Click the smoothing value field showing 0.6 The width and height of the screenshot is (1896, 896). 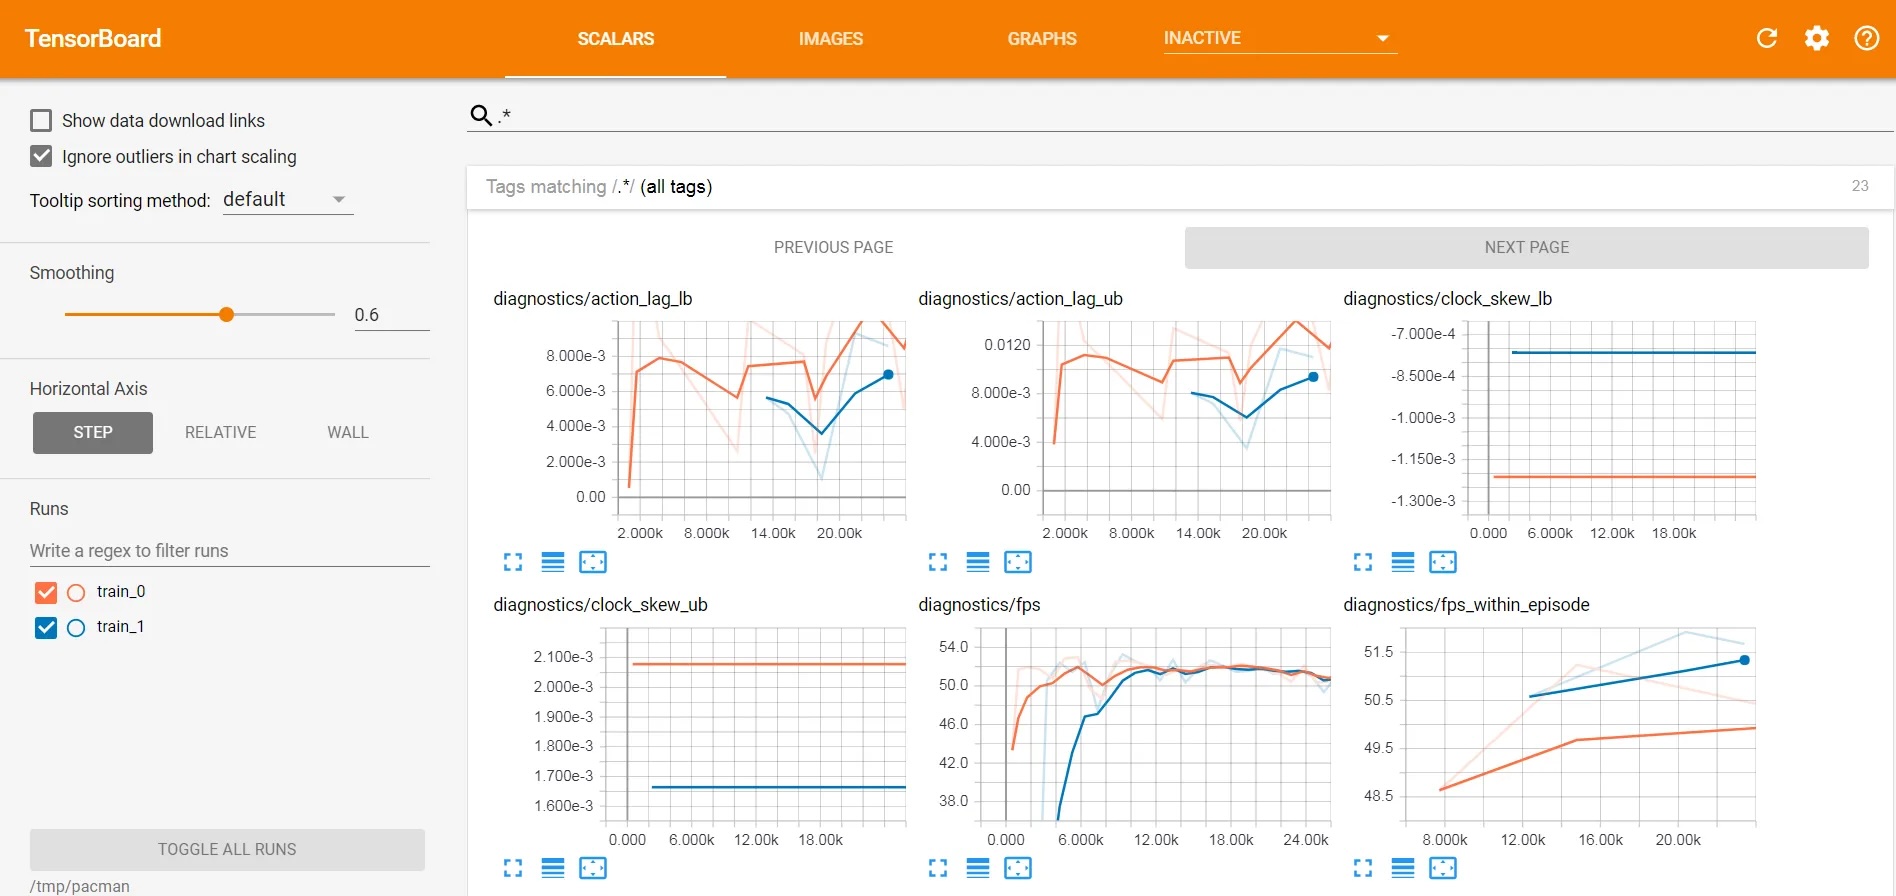pyautogui.click(x=392, y=315)
